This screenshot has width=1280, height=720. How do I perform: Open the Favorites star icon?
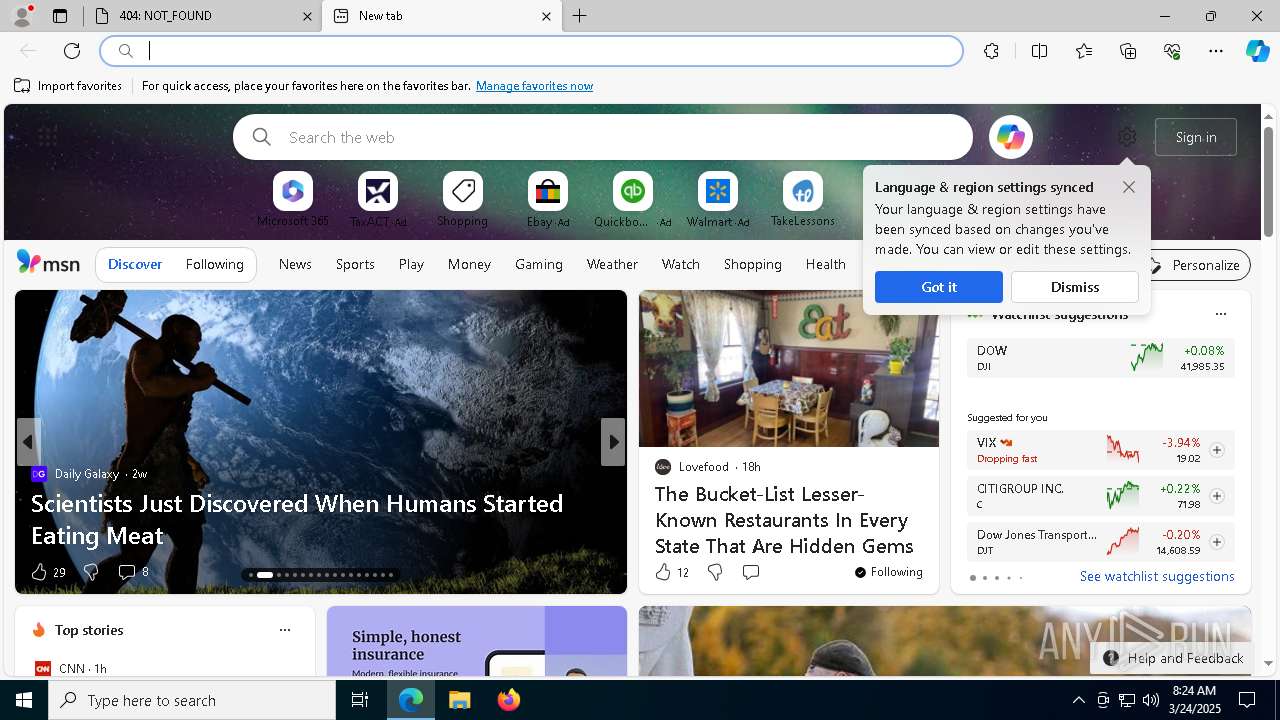coord(1084,51)
